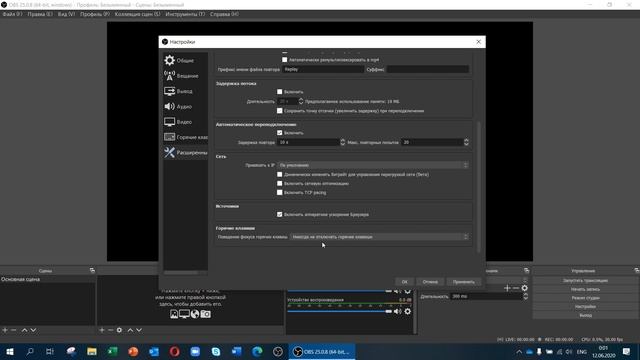
Task: Enable network optimizations checkbox
Action: (x=280, y=183)
